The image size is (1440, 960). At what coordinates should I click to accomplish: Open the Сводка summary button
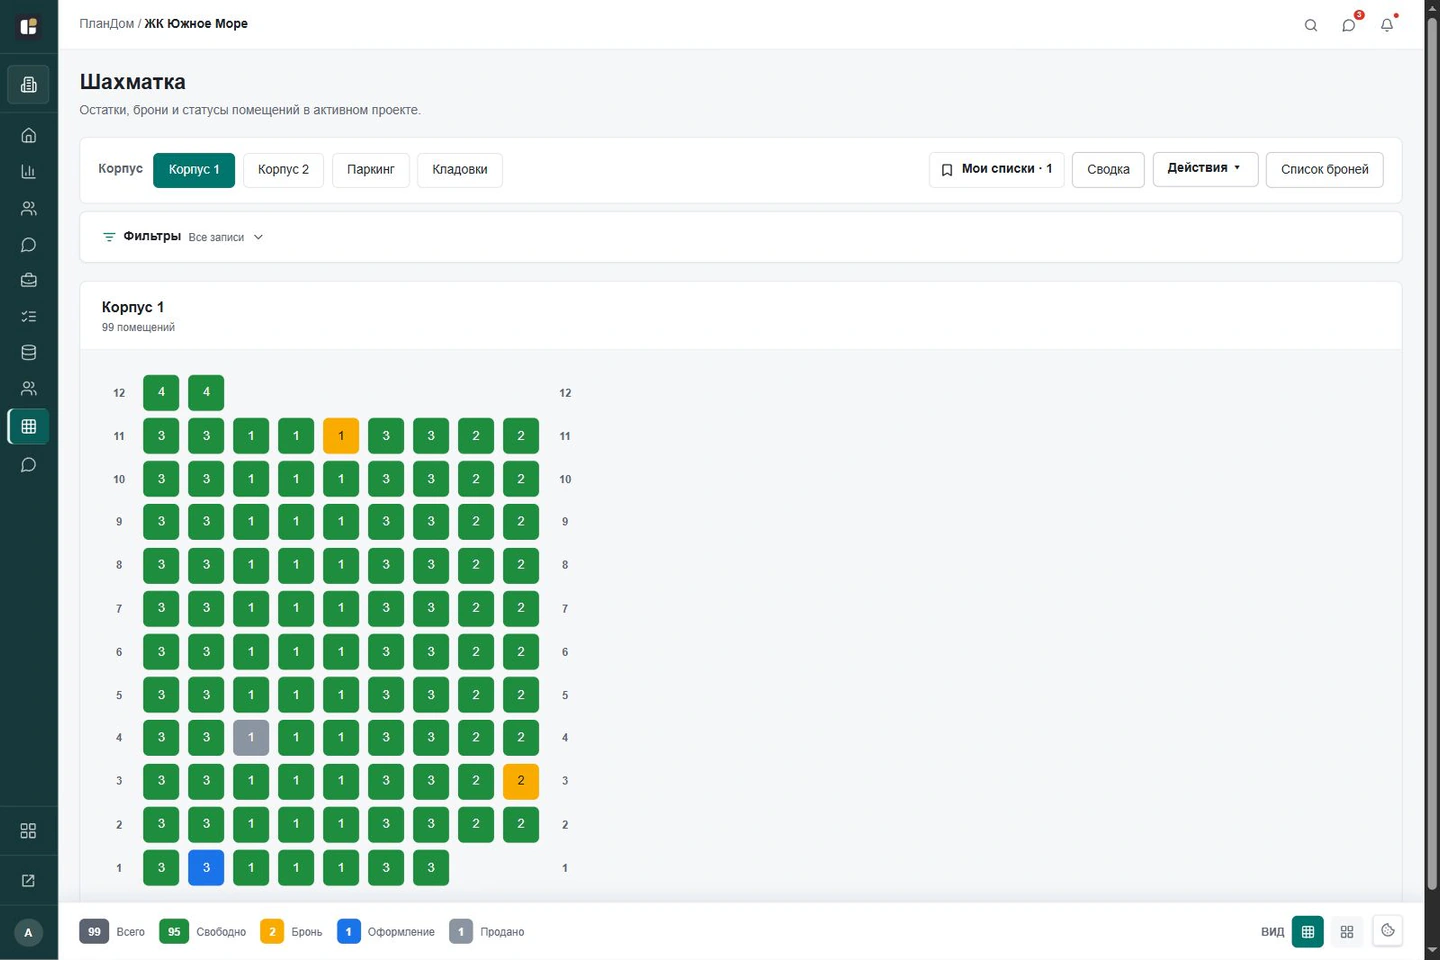coord(1108,170)
